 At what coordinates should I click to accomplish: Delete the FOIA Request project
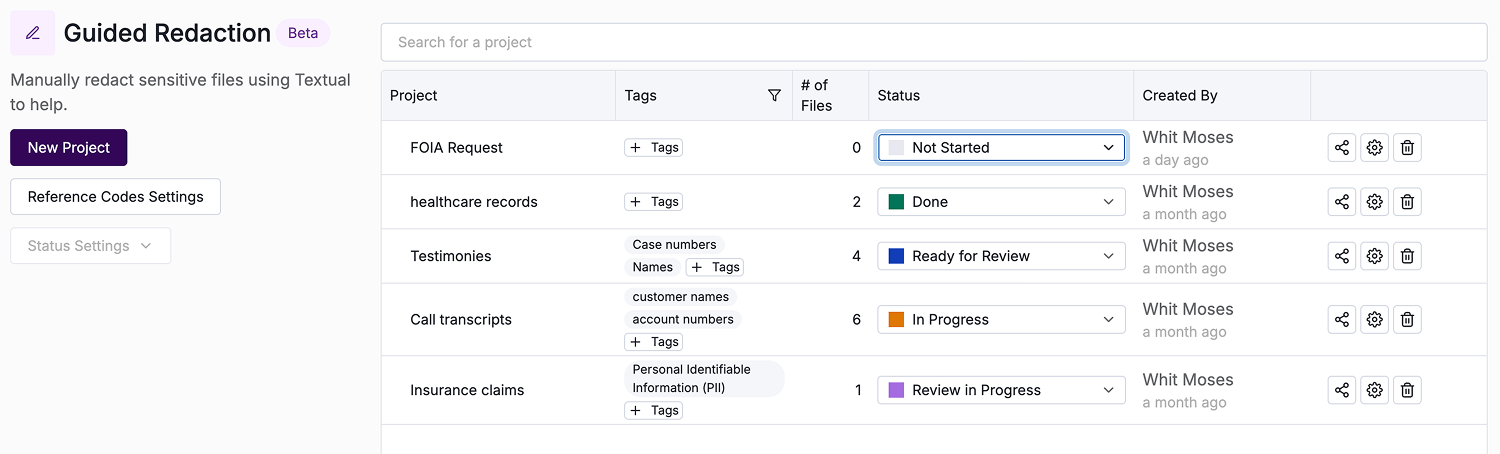[x=1407, y=148]
